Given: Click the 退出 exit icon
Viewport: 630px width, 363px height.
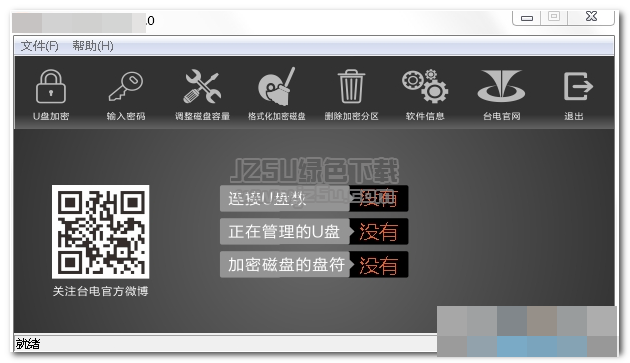Looking at the screenshot, I should click(578, 86).
